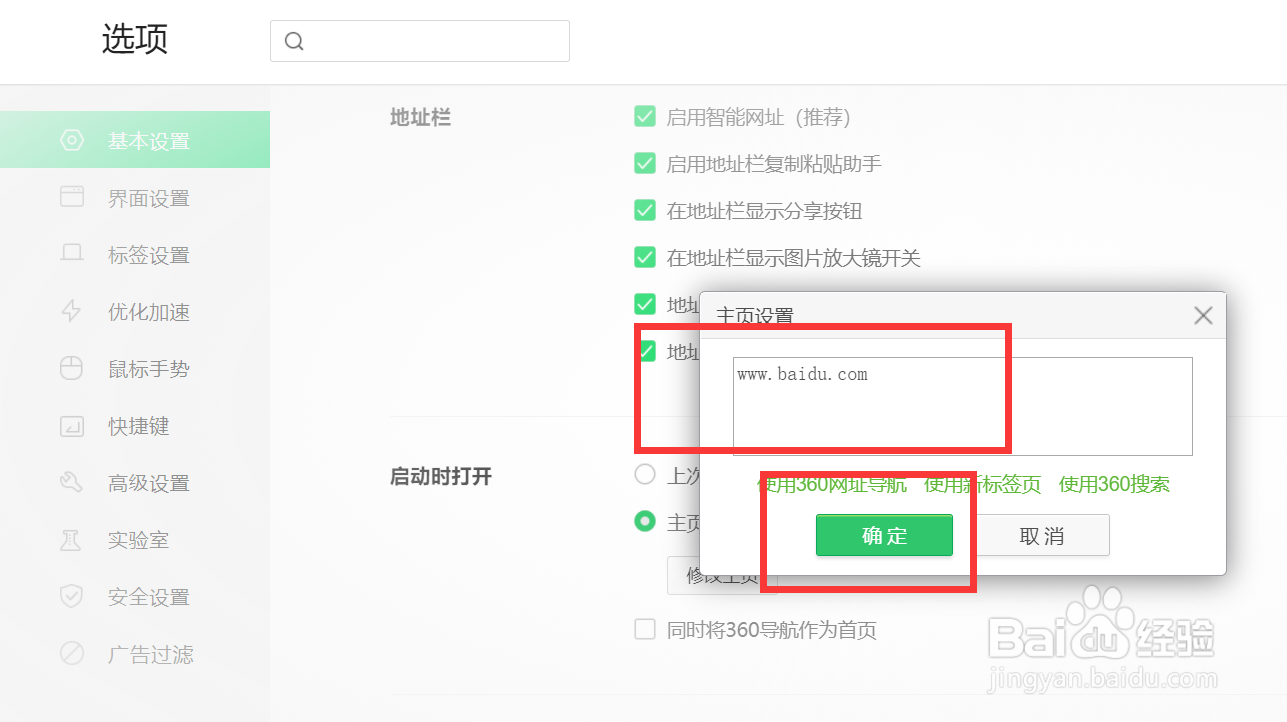Screen dimensions: 1287x722
Task: Click 确定 in the homepage dialog
Action: click(884, 535)
